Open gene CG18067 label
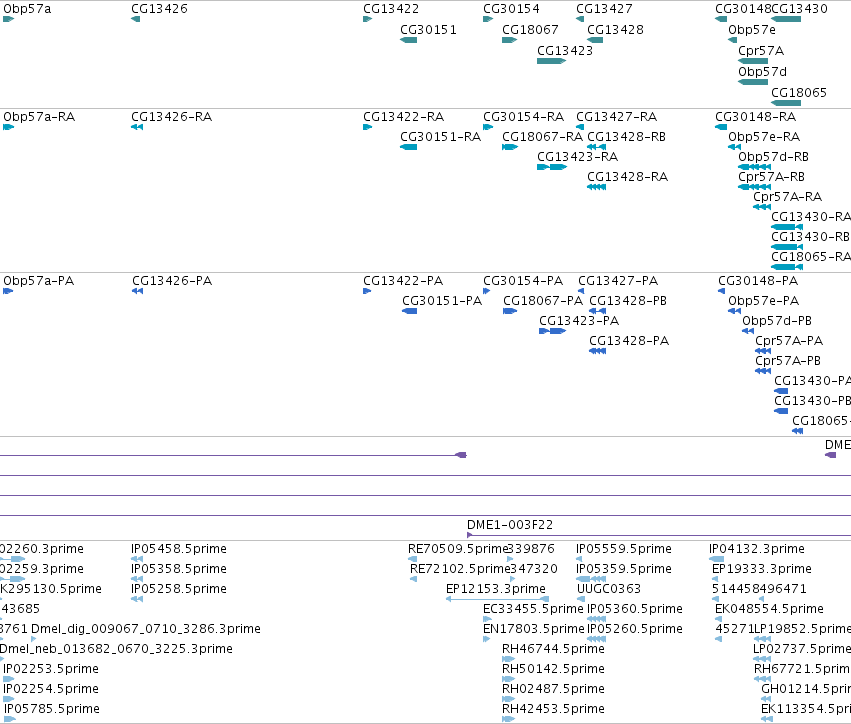 (530, 30)
